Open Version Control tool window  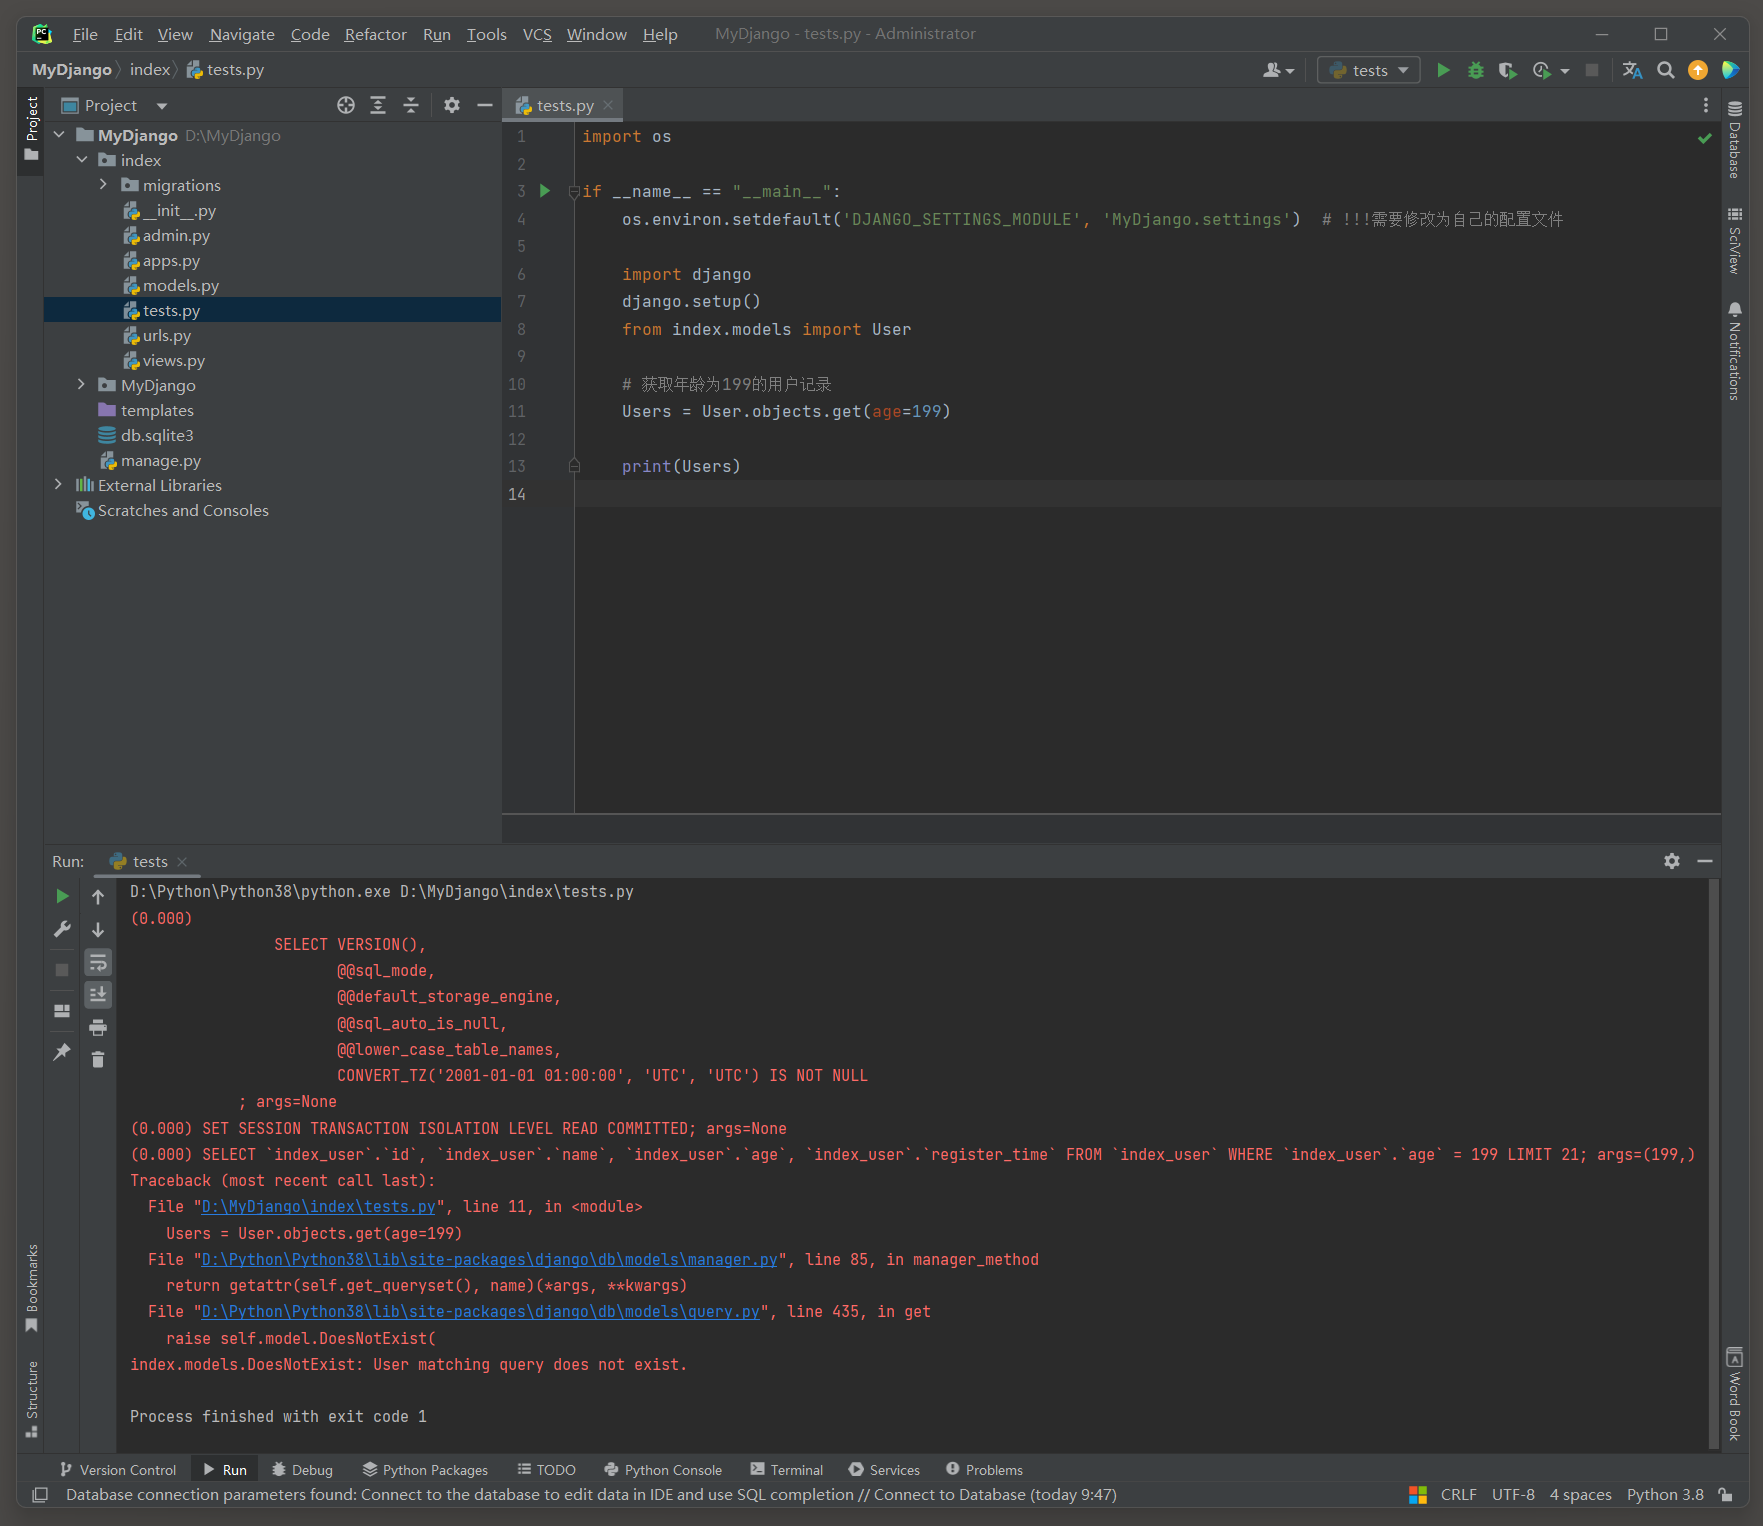(118, 1470)
